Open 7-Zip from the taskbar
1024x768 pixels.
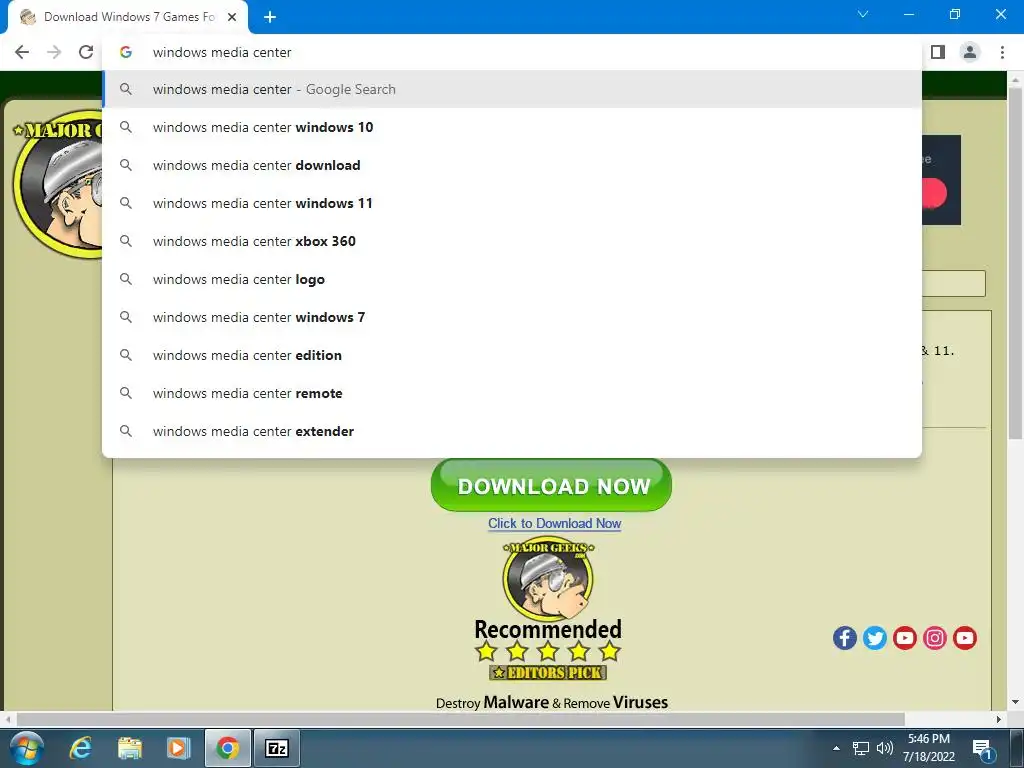click(x=277, y=748)
